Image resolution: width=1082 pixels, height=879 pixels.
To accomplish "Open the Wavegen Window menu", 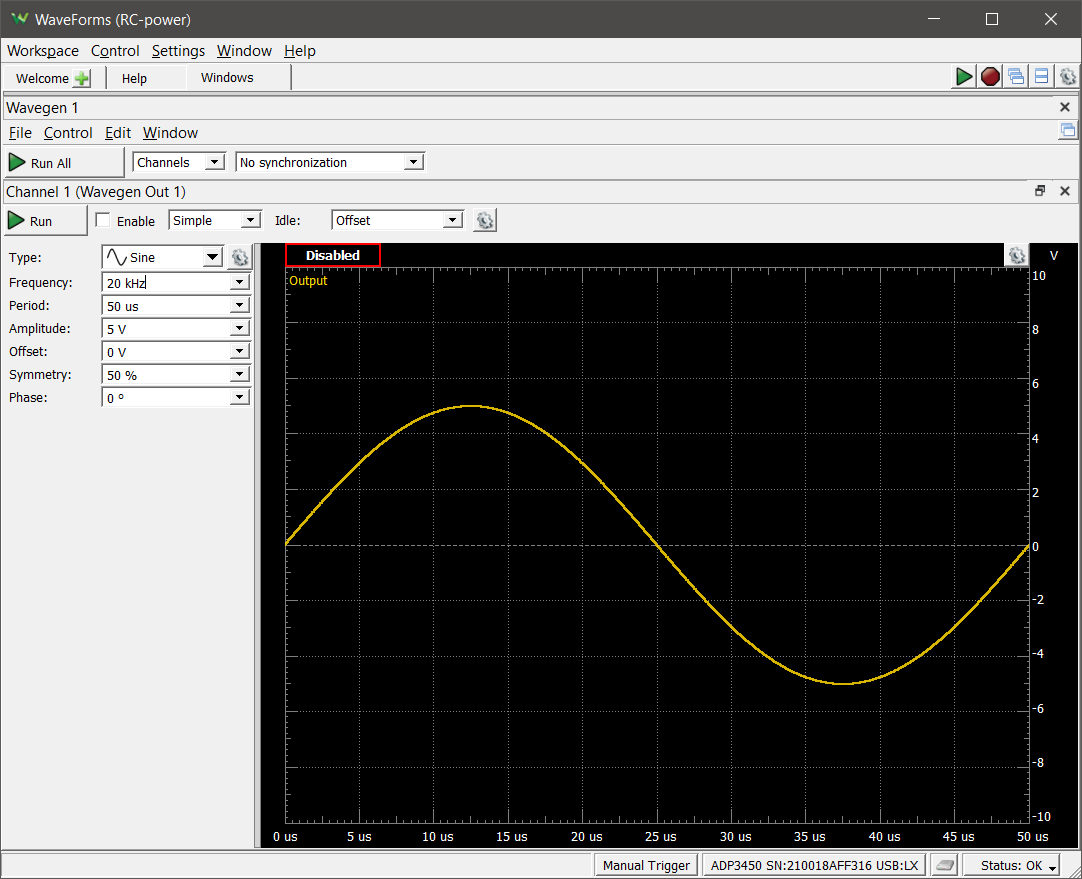I will tap(170, 132).
